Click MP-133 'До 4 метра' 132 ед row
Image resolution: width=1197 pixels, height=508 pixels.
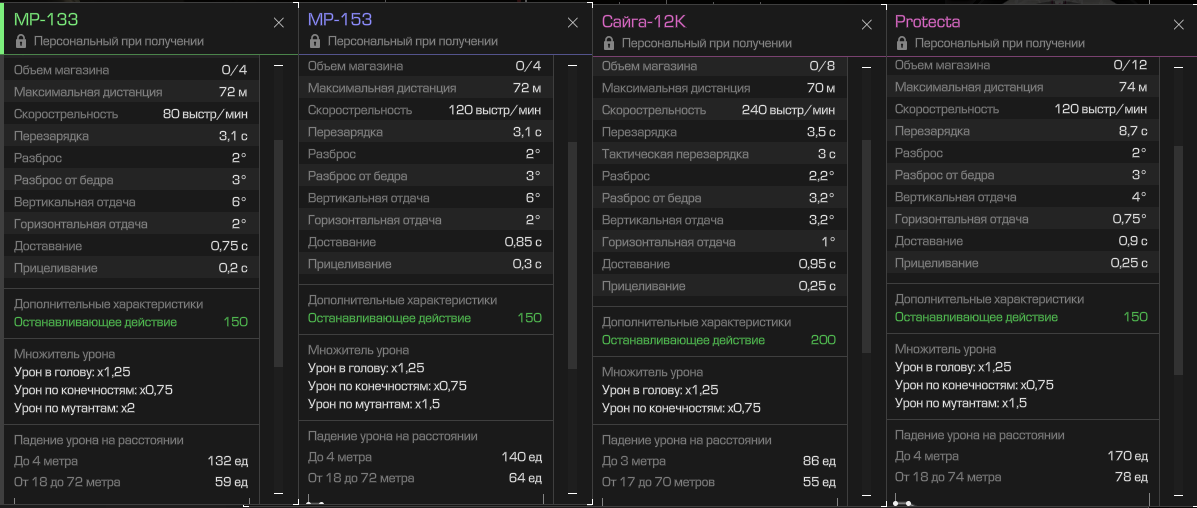point(131,461)
